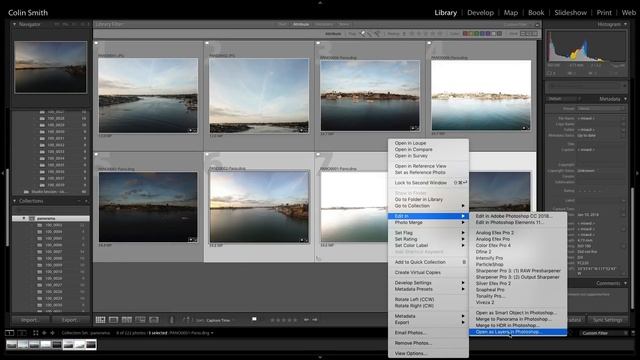This screenshot has height=360, width=640.
Task: Switch to Survey view in toolbar
Action: coord(140,320)
